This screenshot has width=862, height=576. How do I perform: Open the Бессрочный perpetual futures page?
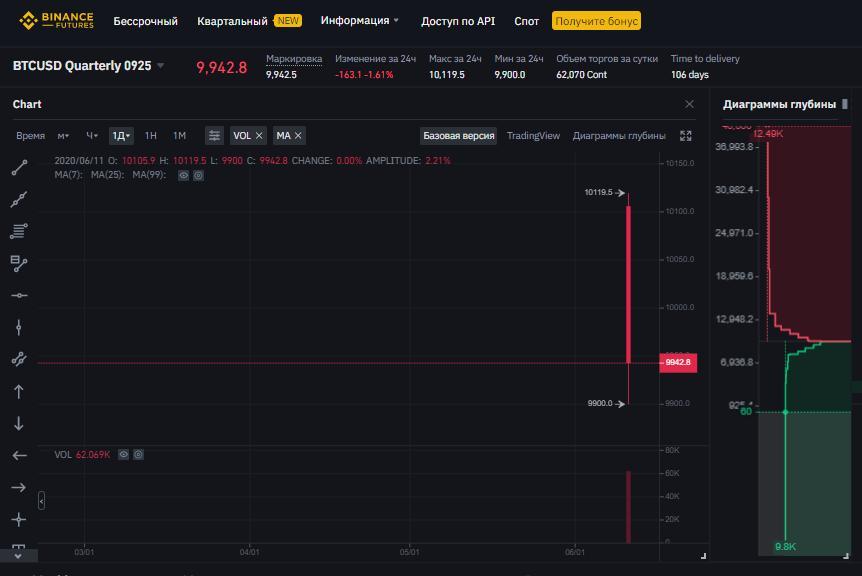click(x=146, y=21)
